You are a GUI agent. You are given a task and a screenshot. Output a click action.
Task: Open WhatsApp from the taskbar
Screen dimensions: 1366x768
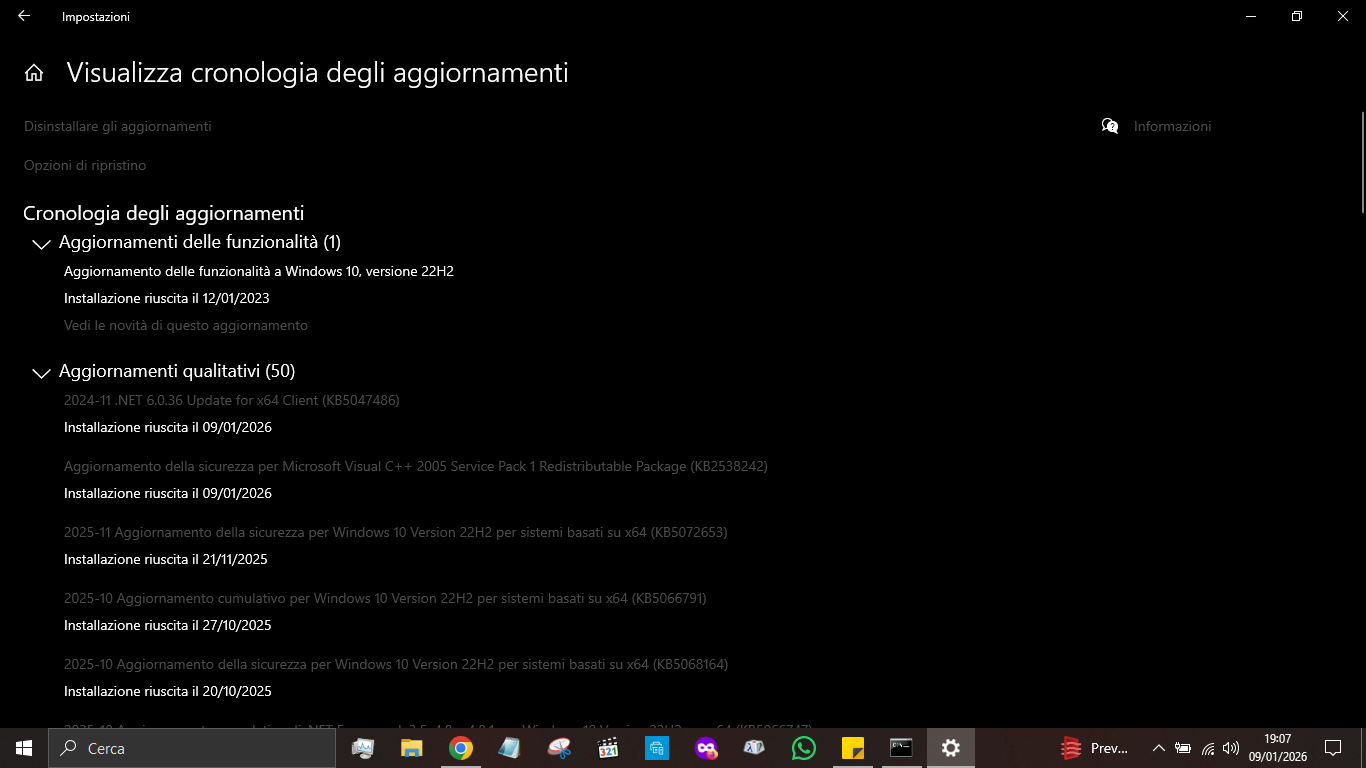tap(804, 748)
